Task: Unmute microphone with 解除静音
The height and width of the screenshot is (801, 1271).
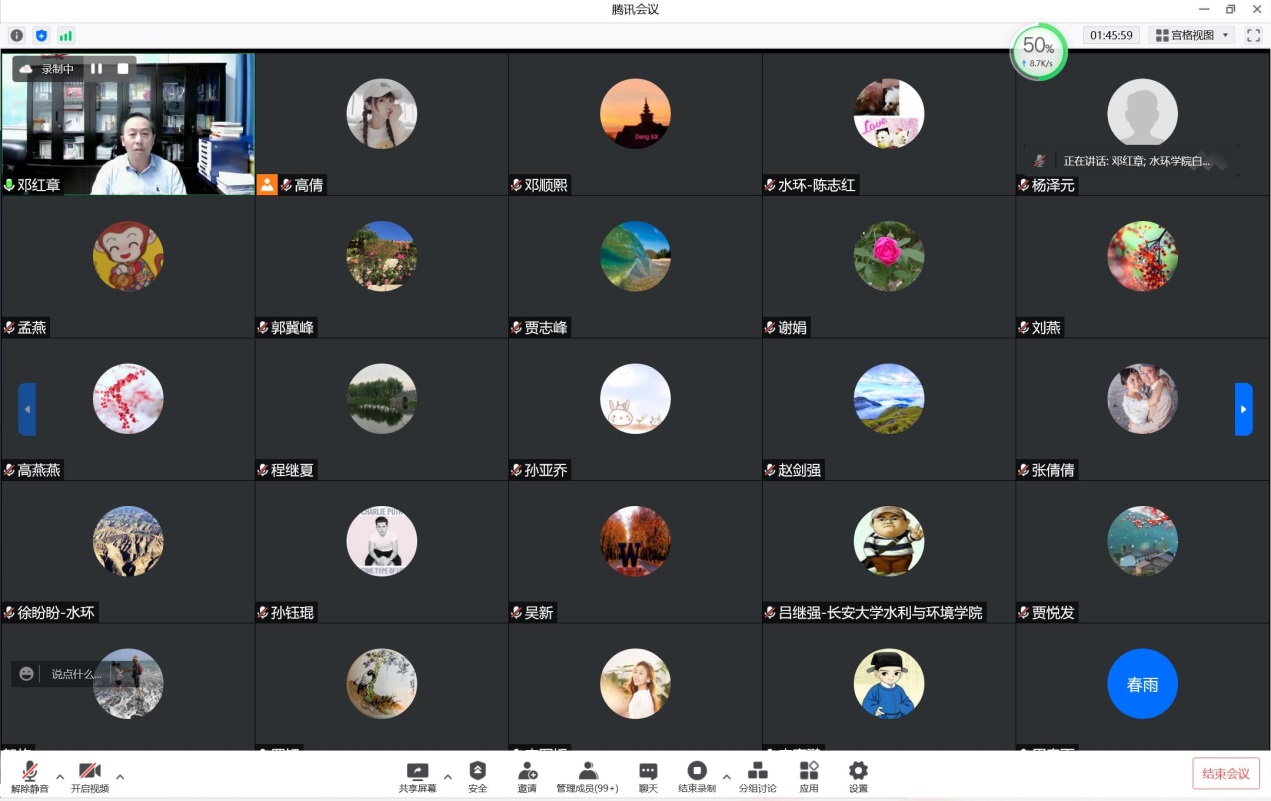Action: (30, 771)
